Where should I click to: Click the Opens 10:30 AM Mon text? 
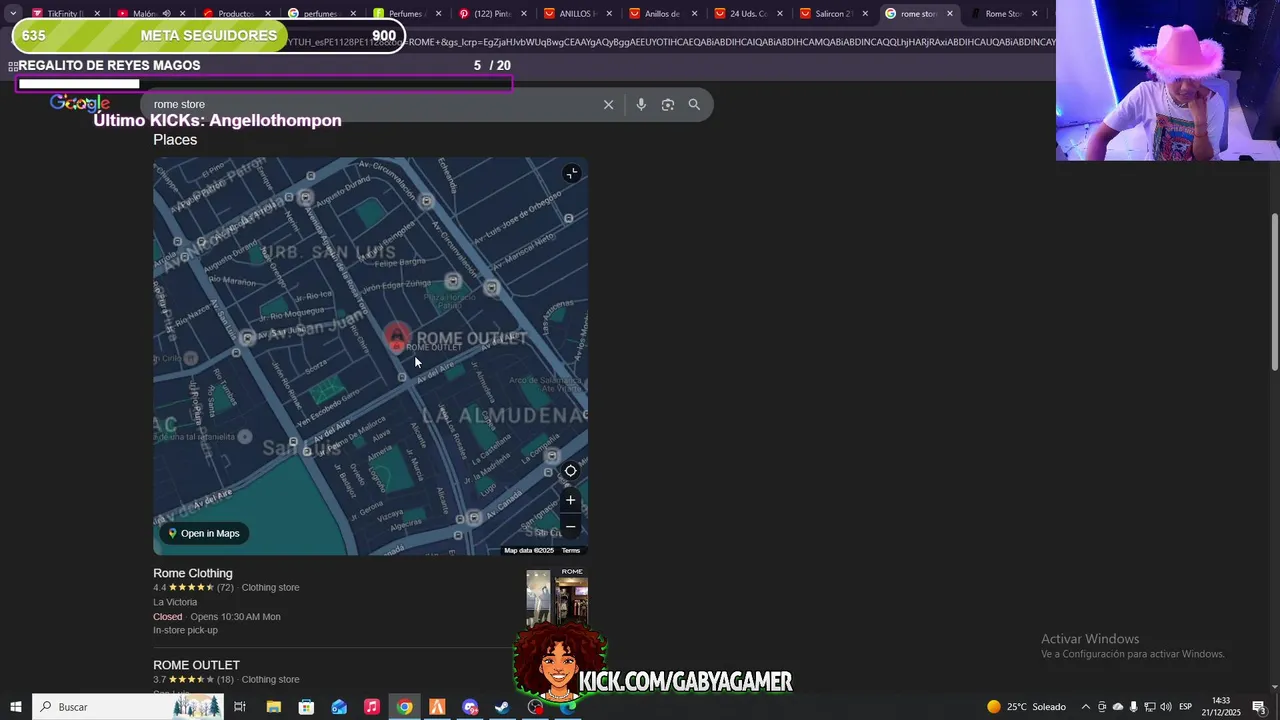[x=235, y=616]
